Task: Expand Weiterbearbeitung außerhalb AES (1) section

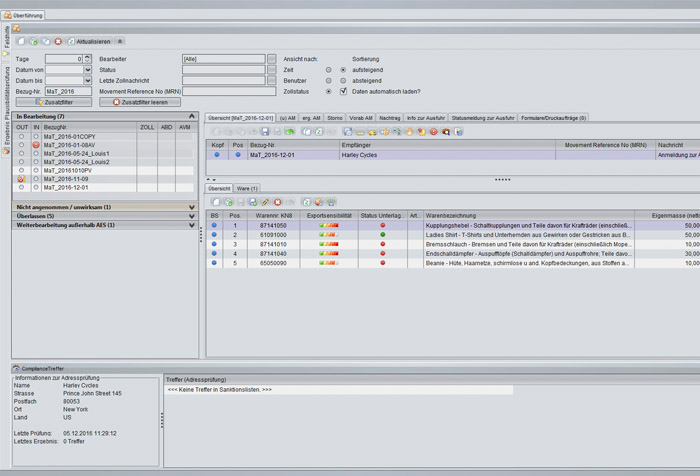Action: [x=192, y=225]
